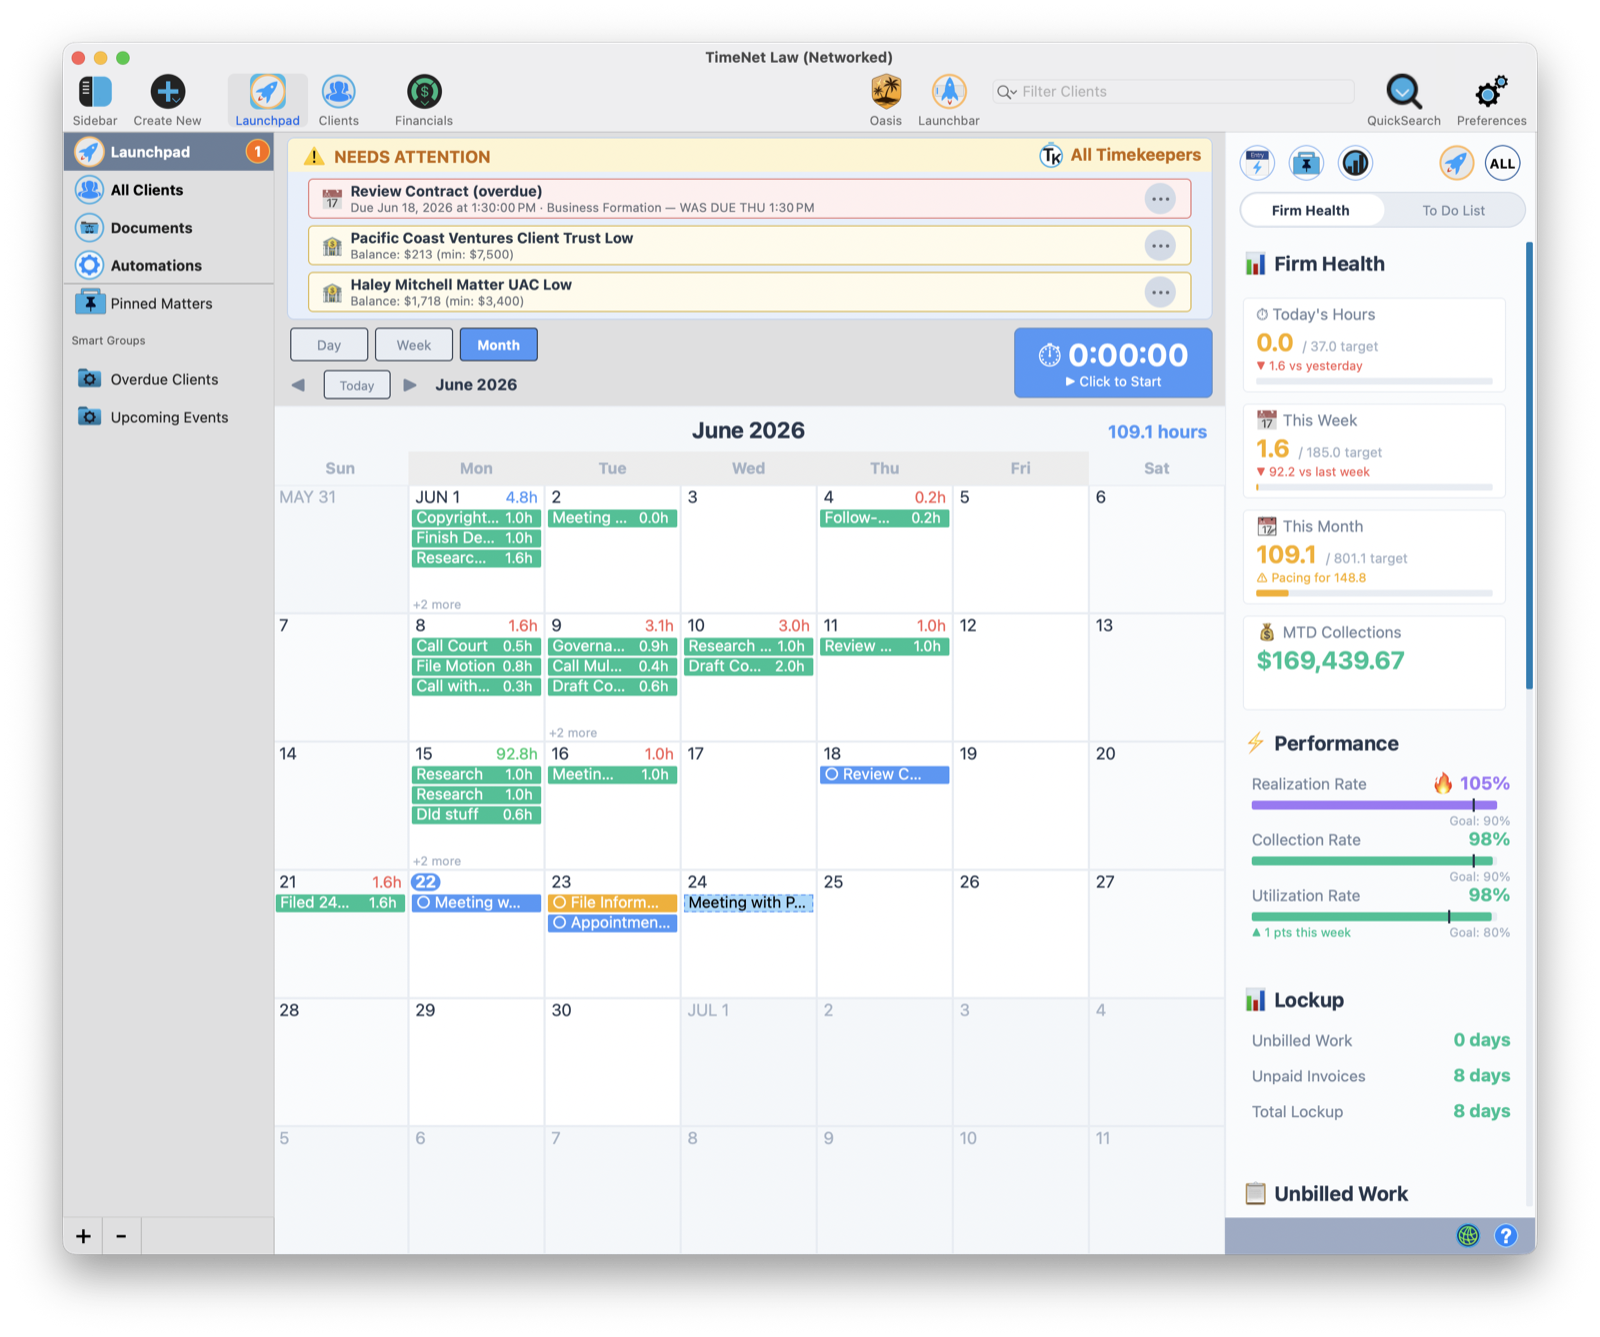Go to the next month arrow
This screenshot has height=1337, width=1600.
pos(410,385)
